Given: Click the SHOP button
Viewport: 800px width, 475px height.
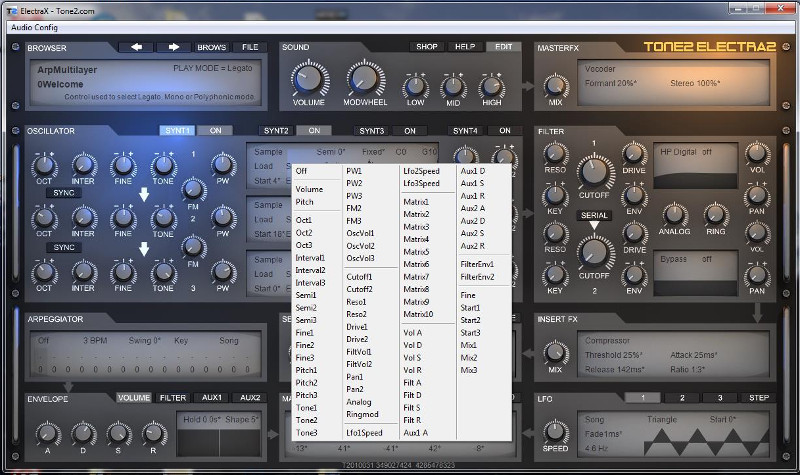Looking at the screenshot, I should (427, 46).
